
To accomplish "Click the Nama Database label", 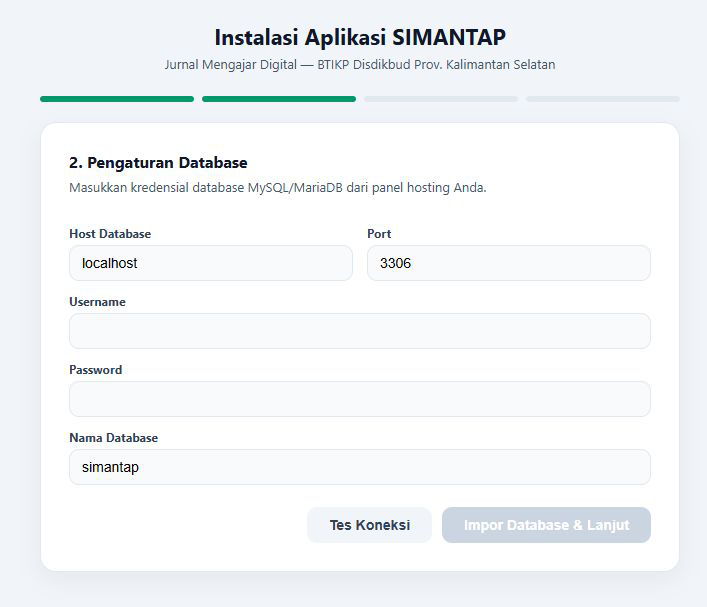I will click(x=114, y=438).
